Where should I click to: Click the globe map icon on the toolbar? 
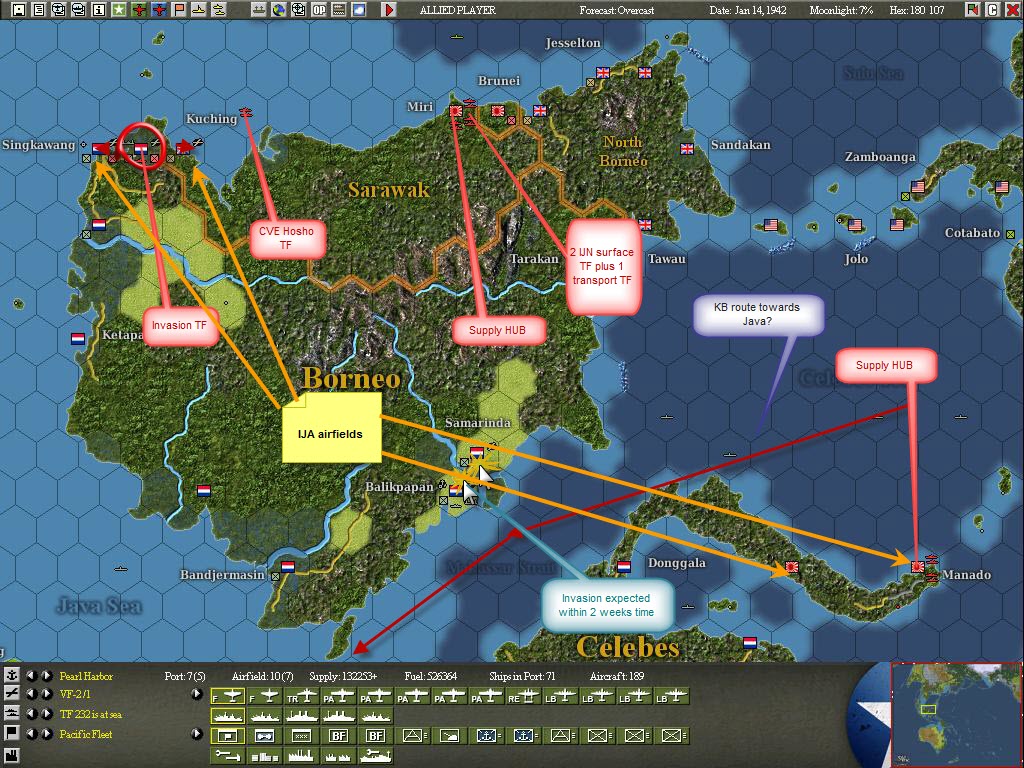[281, 9]
